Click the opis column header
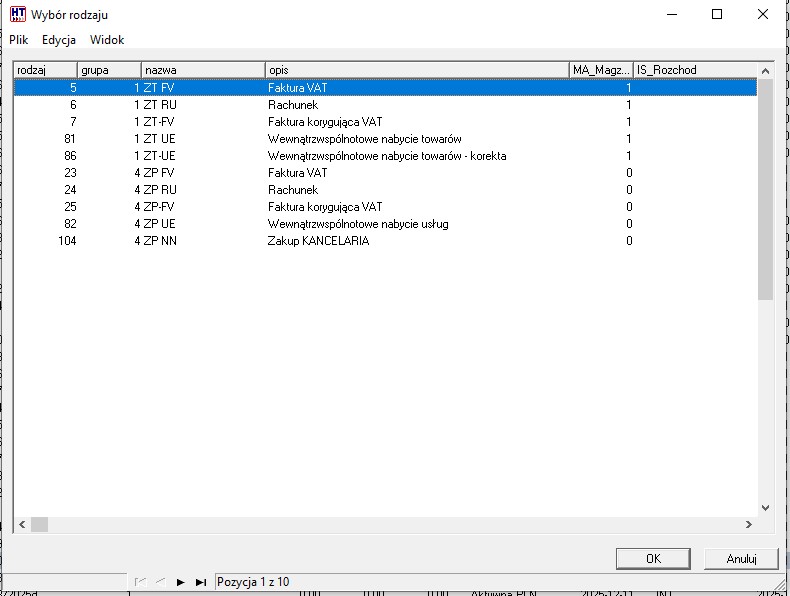 [416, 70]
